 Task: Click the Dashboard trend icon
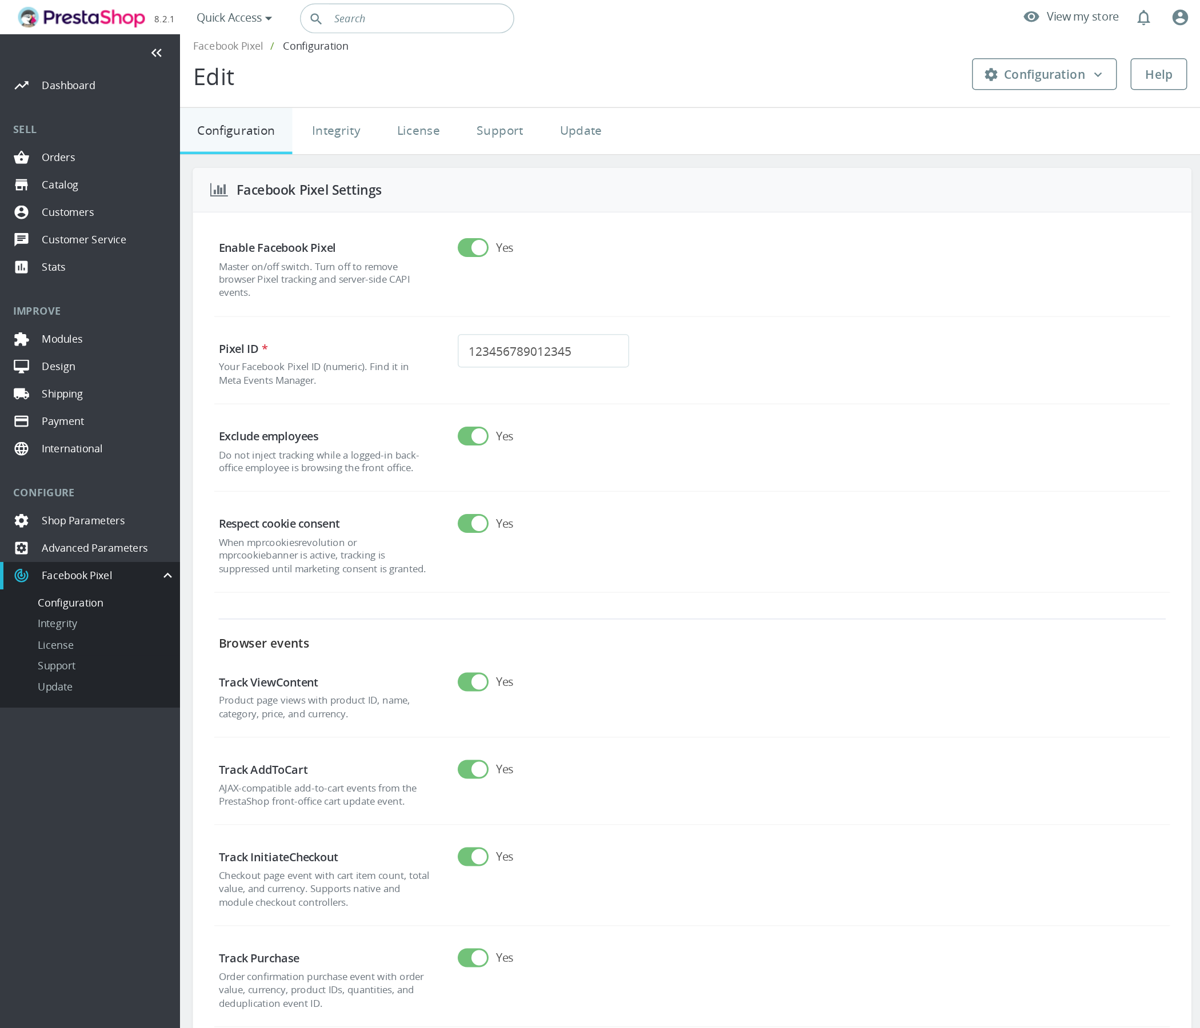pyautogui.click(x=21, y=85)
